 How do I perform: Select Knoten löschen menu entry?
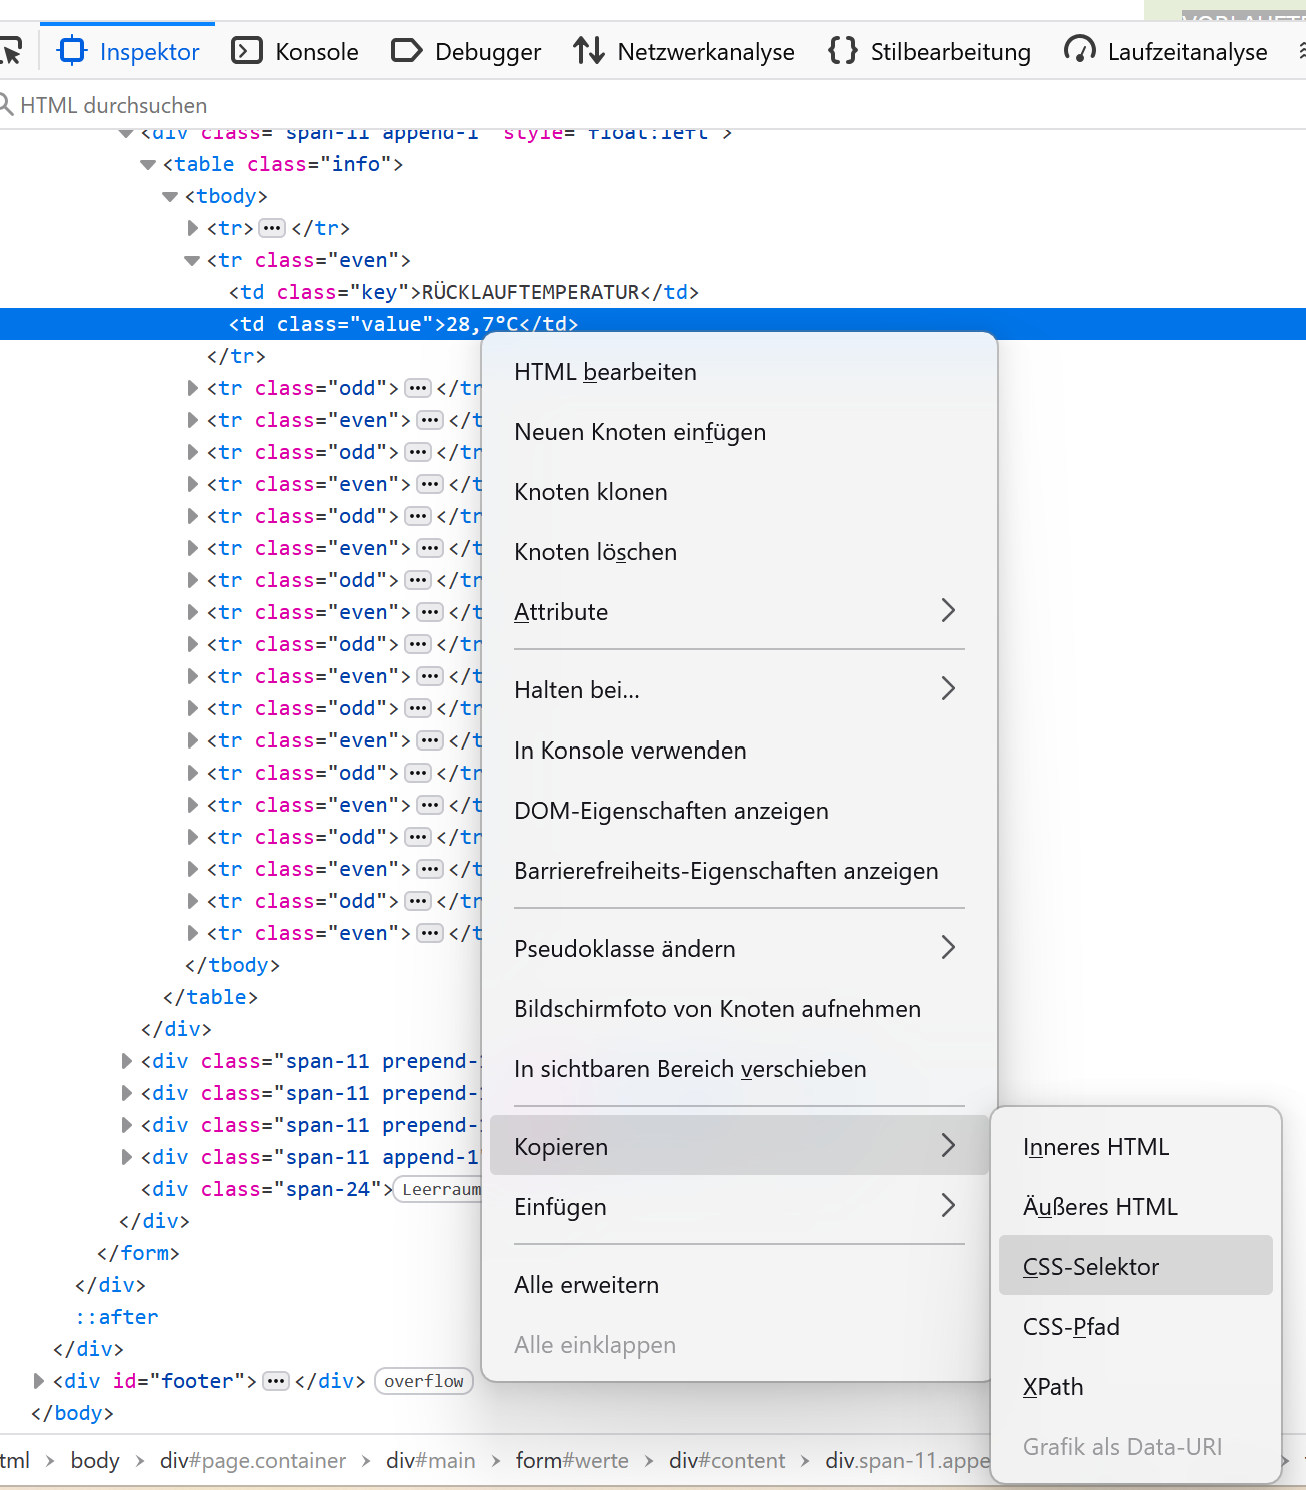(x=595, y=552)
